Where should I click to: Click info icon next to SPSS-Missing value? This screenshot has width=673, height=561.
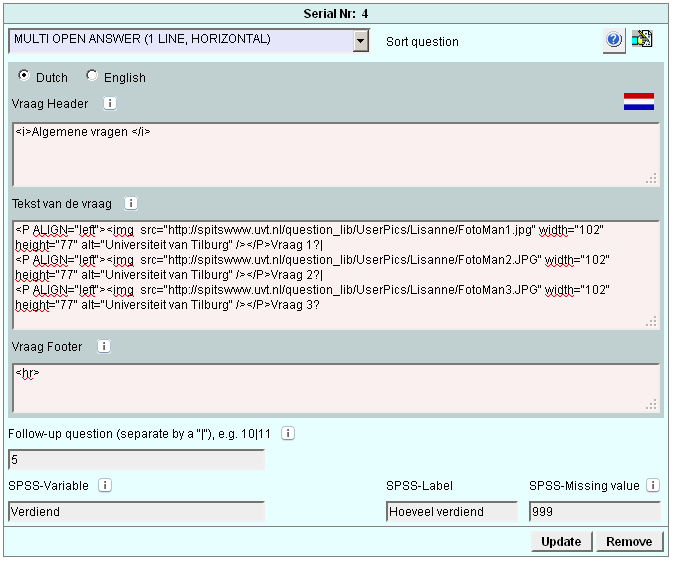tap(653, 485)
